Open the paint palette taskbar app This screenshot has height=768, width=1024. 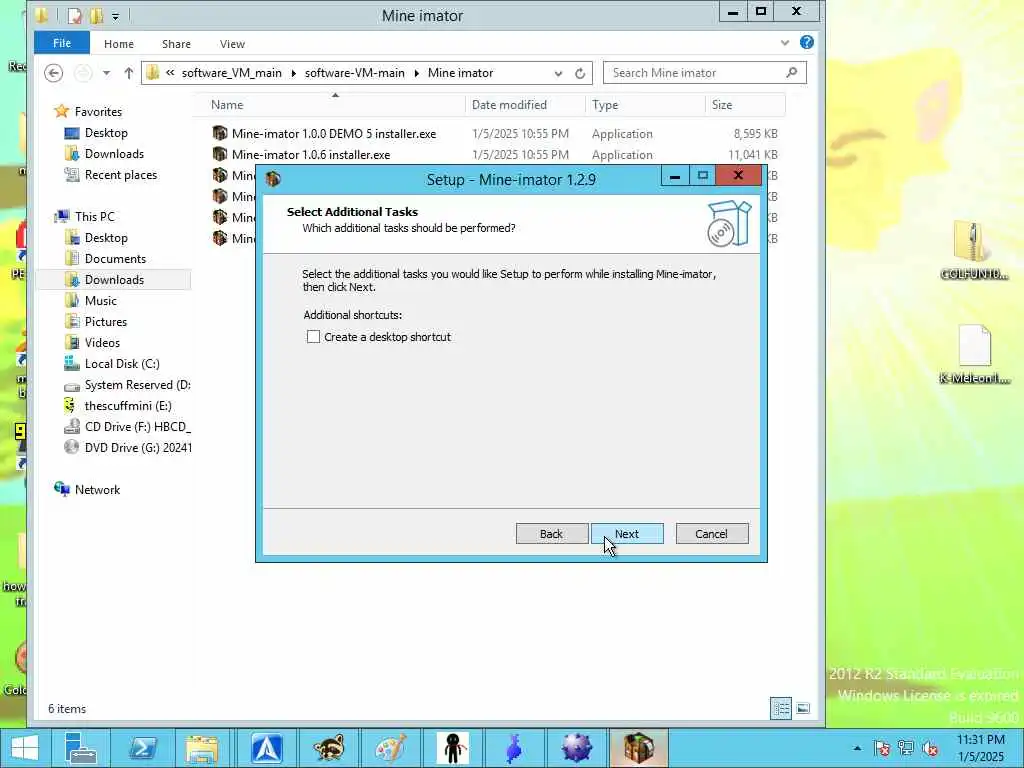(391, 748)
